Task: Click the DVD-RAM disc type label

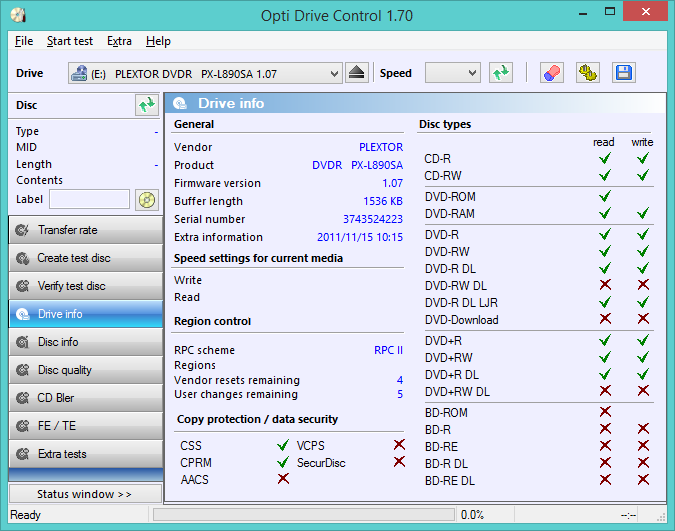Action: (450, 214)
